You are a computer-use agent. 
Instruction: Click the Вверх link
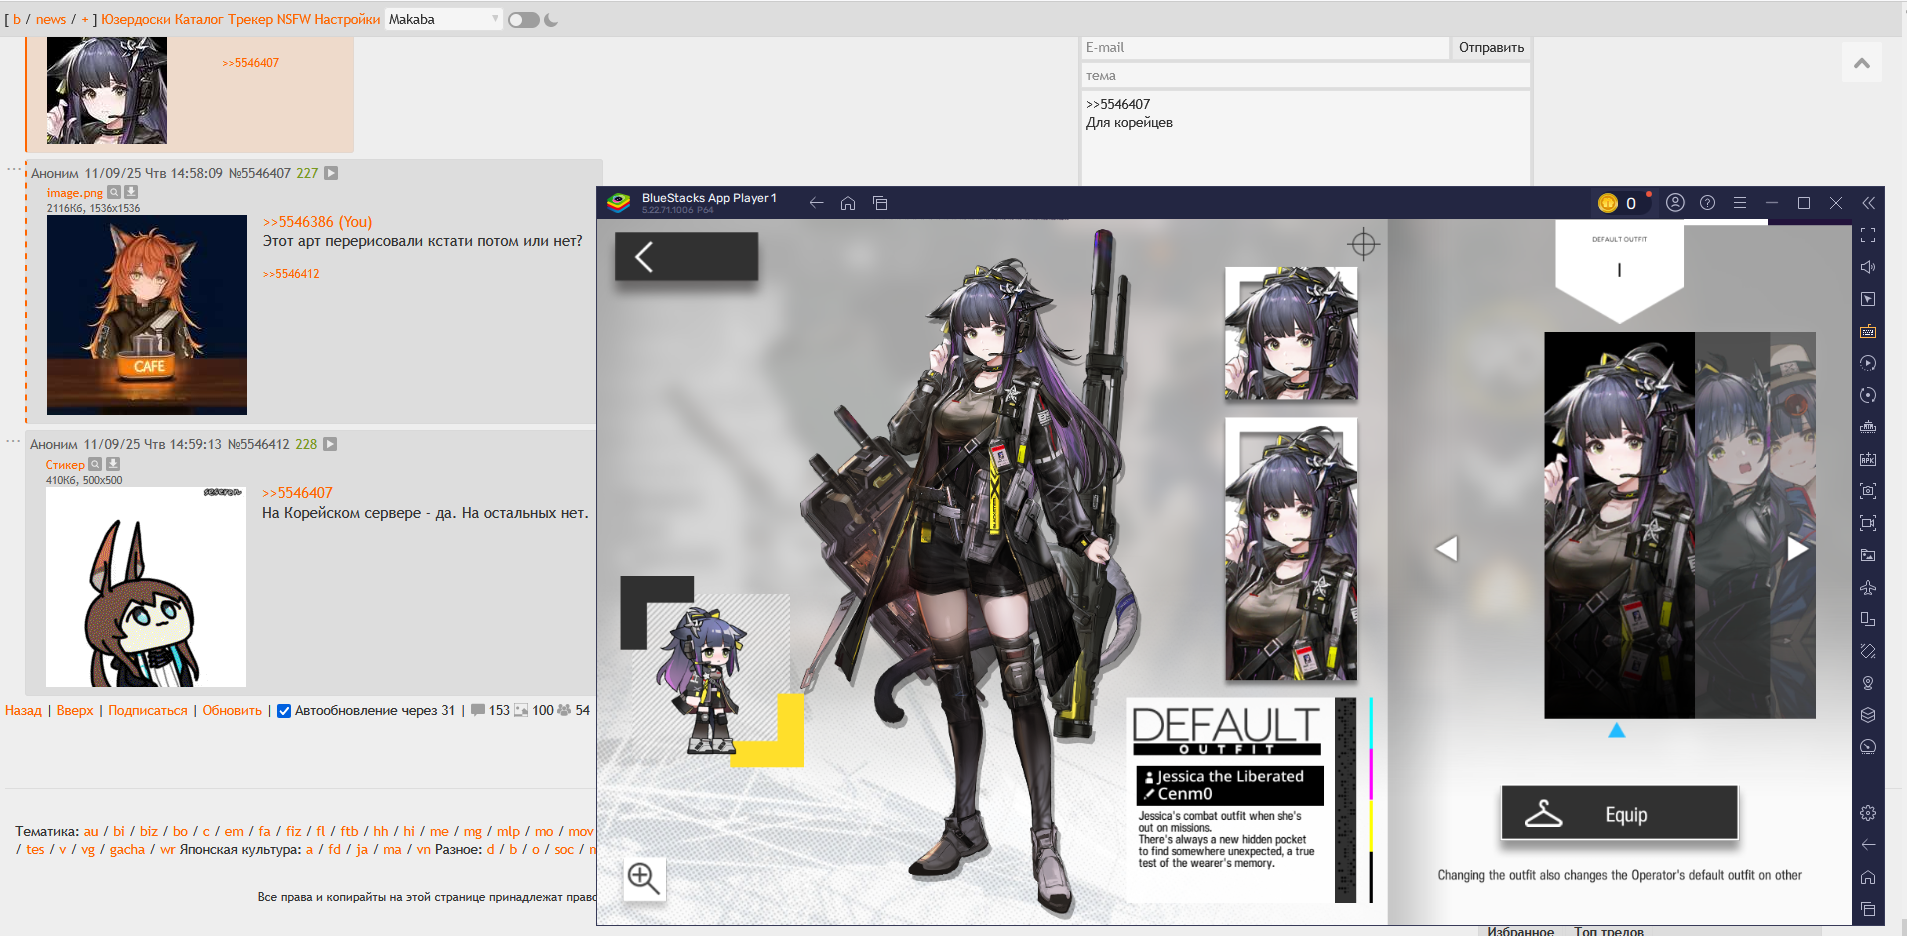(x=75, y=711)
